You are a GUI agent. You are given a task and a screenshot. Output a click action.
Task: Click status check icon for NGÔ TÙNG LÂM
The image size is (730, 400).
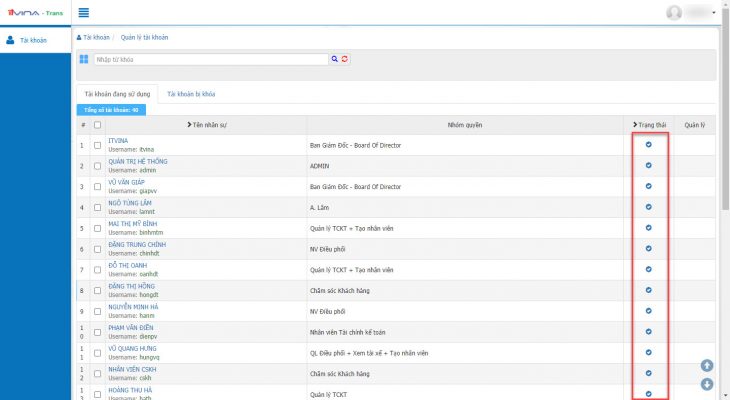(x=648, y=207)
